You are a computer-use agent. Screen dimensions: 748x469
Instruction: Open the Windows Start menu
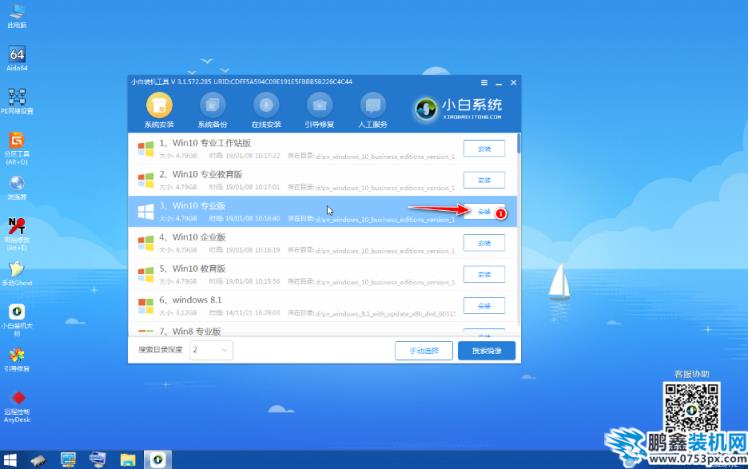point(10,460)
